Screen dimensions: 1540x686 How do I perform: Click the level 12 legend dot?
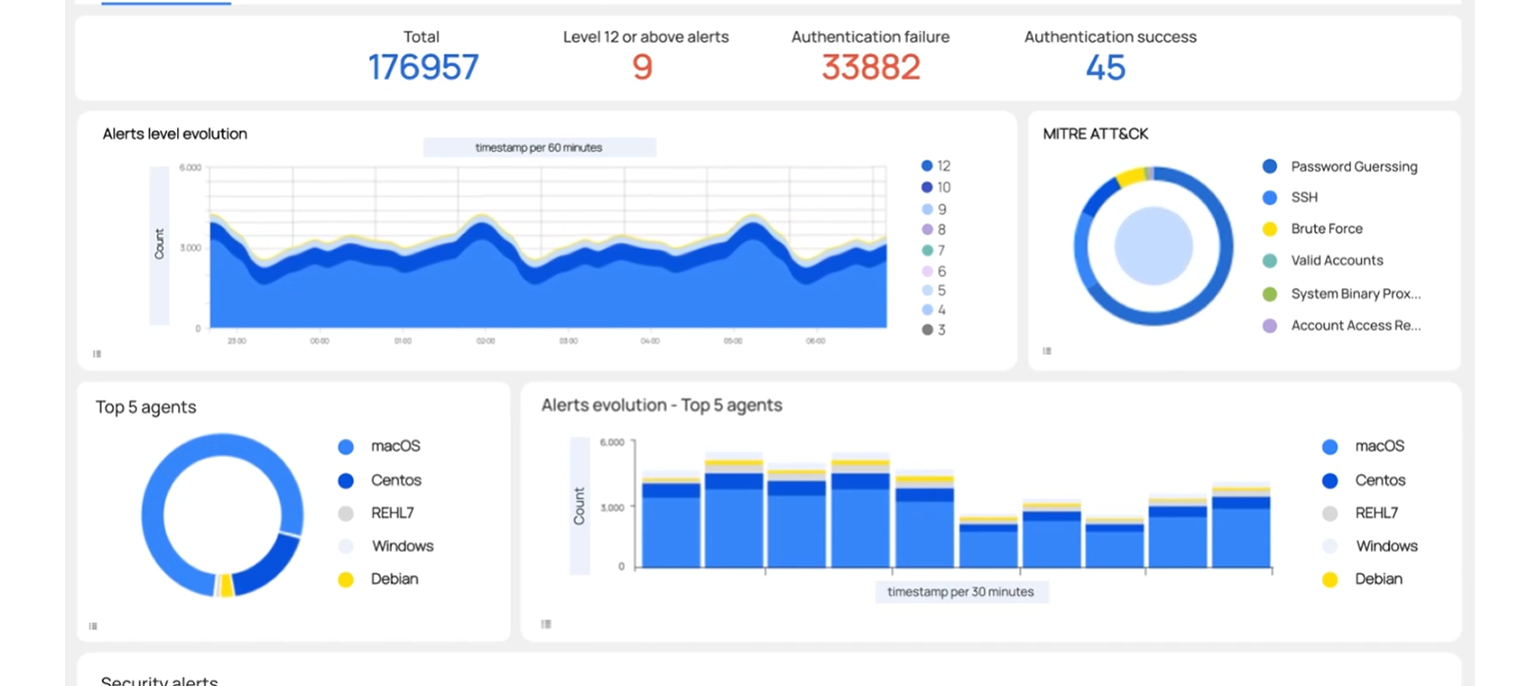coord(927,166)
